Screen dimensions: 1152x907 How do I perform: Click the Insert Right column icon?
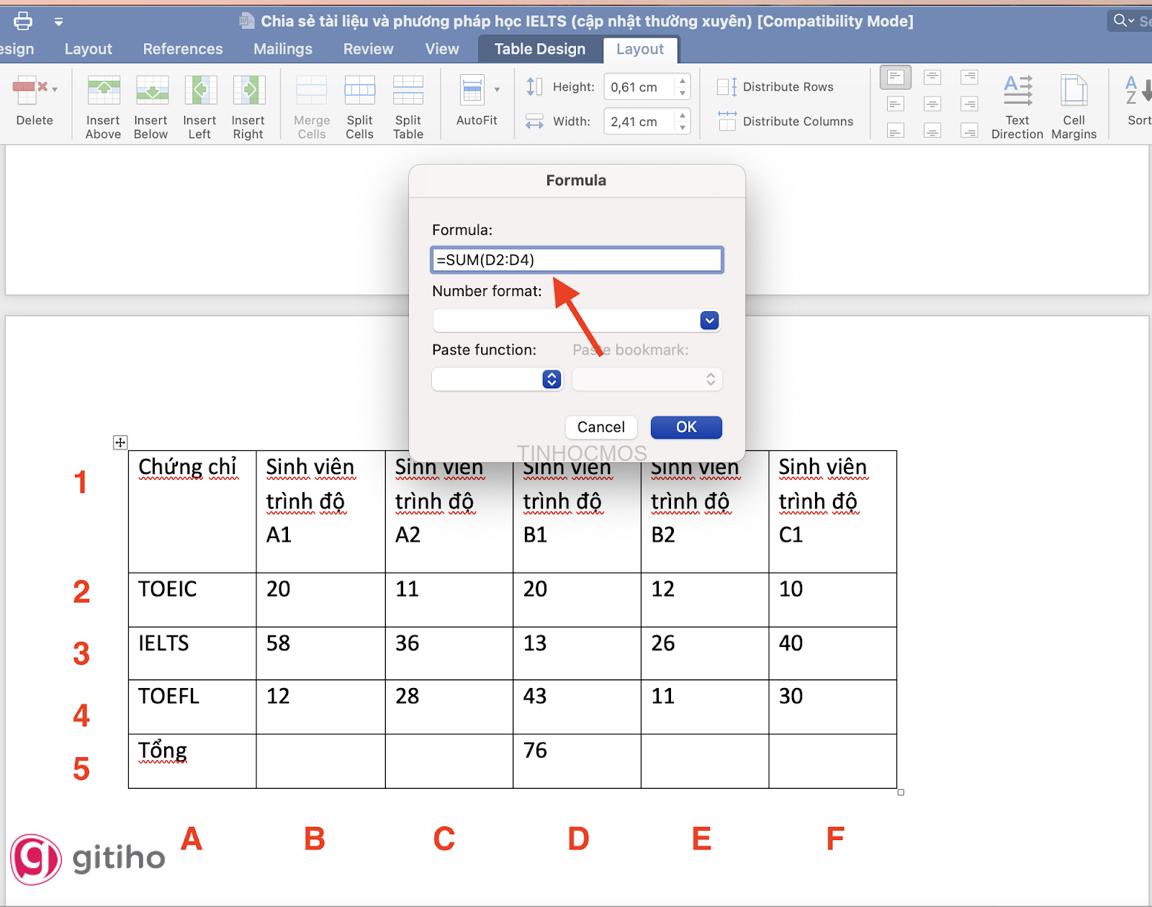(x=248, y=92)
